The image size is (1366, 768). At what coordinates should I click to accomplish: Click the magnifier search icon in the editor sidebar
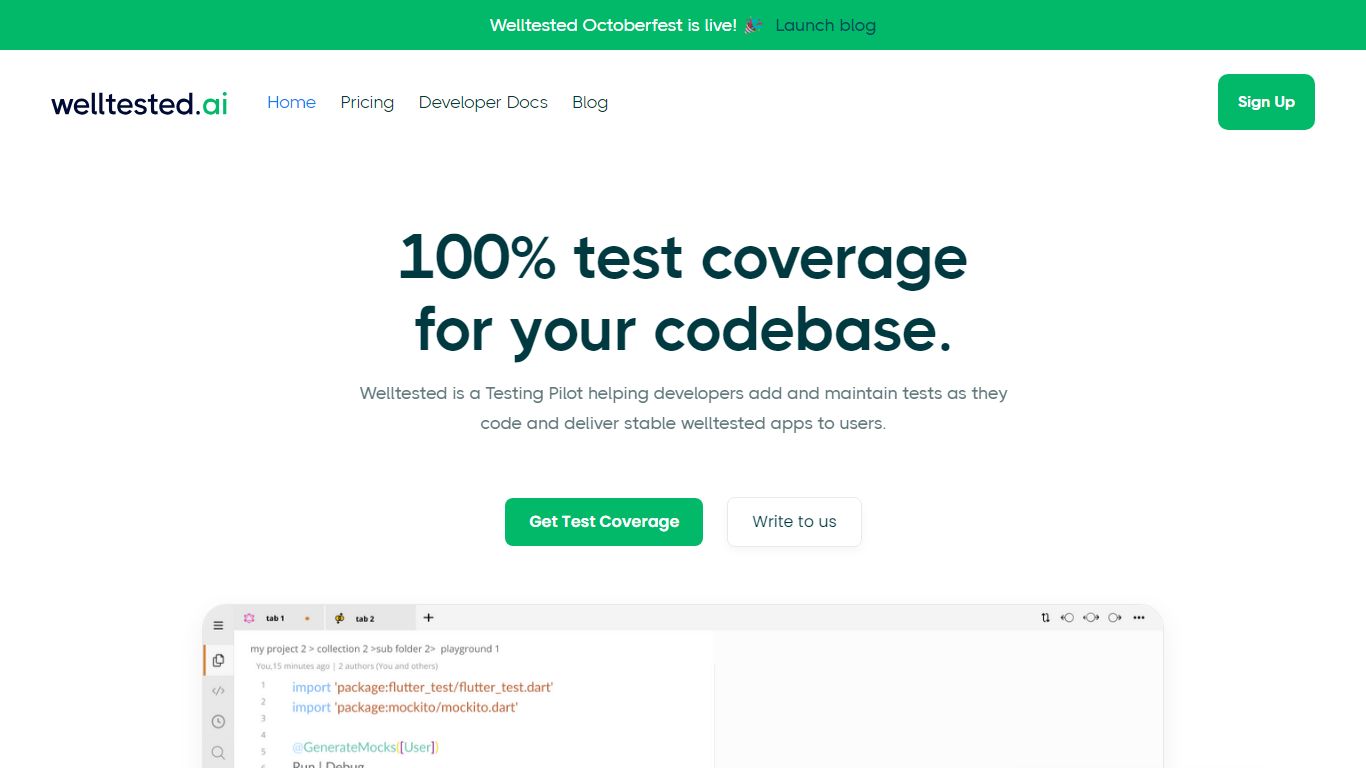218,752
